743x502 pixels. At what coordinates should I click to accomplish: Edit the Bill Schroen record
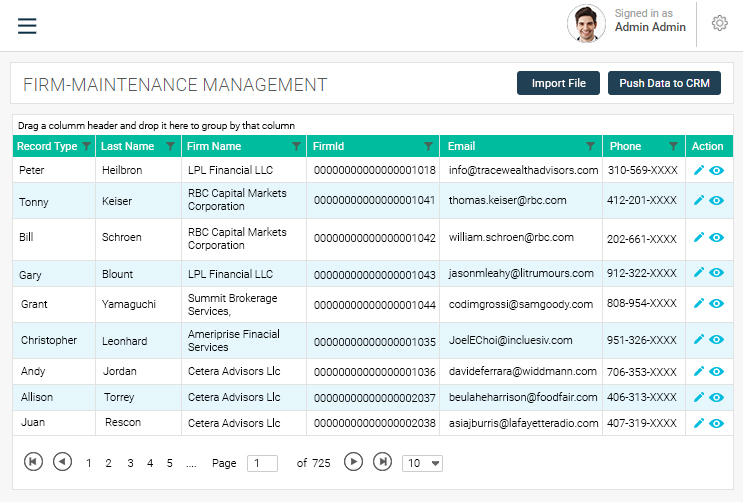(x=698, y=237)
